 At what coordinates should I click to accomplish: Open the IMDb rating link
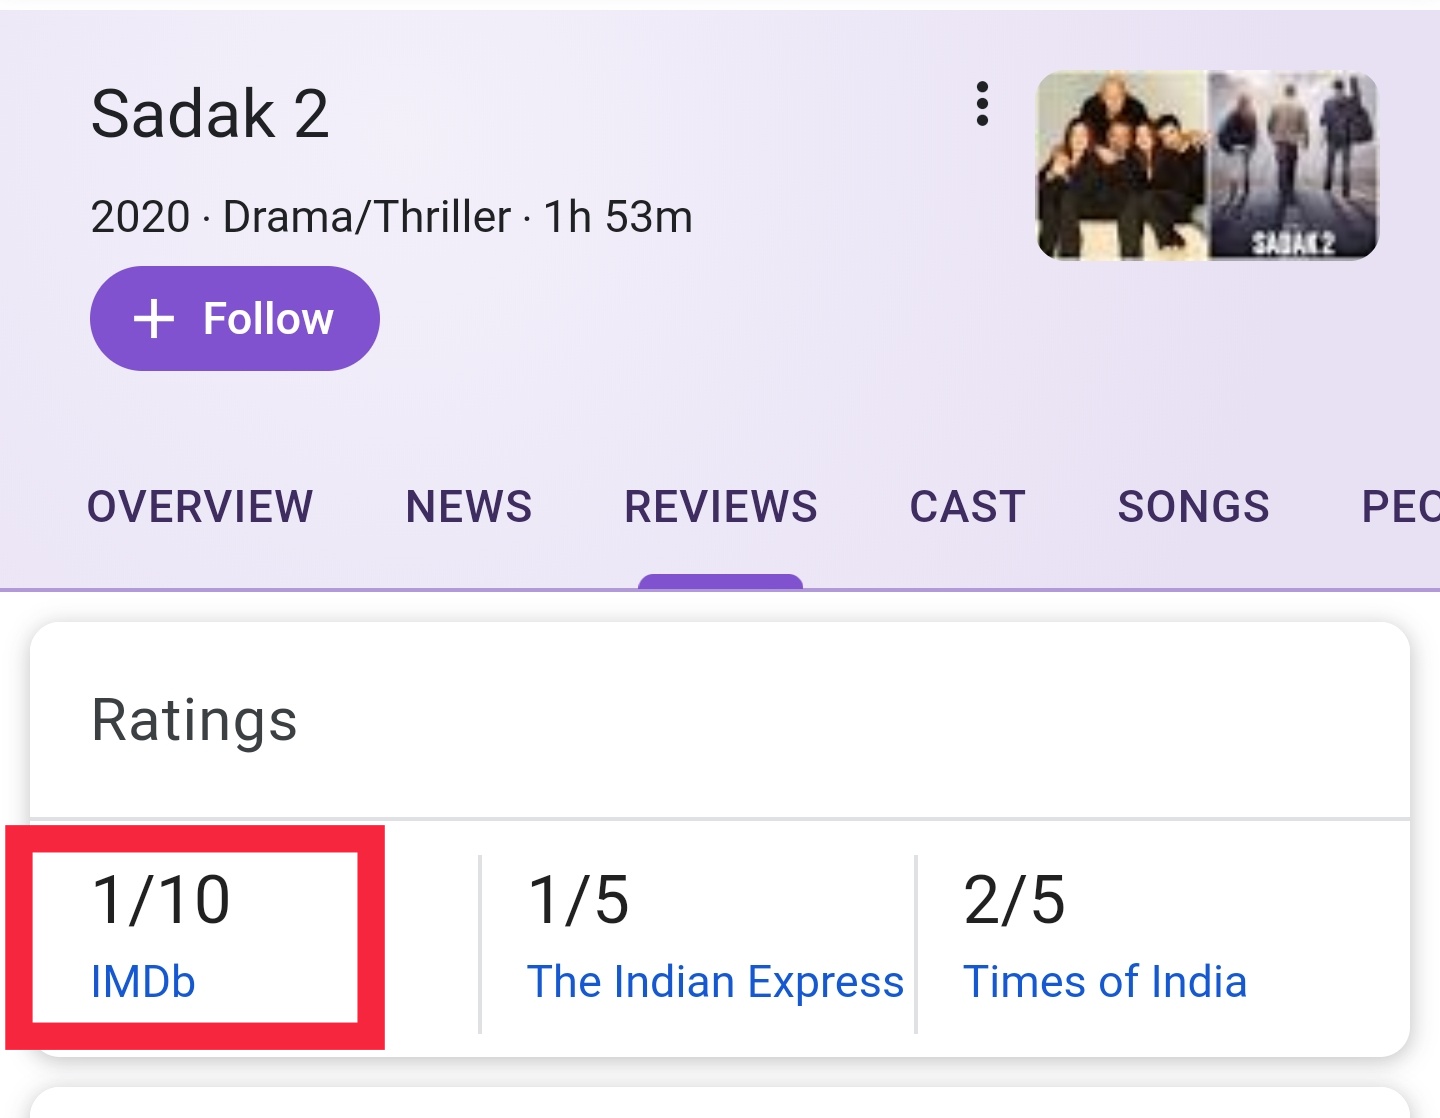tap(143, 982)
